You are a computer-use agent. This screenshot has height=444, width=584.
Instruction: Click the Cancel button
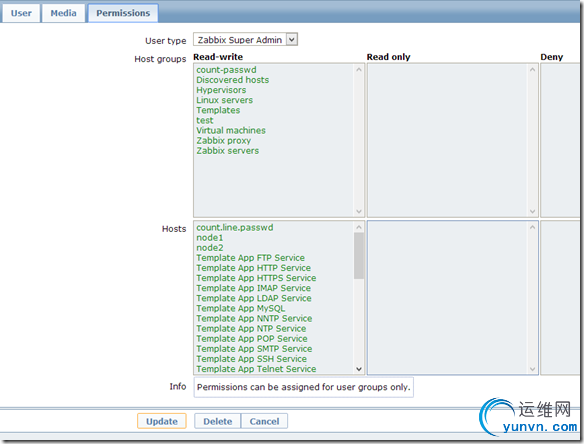(x=264, y=421)
